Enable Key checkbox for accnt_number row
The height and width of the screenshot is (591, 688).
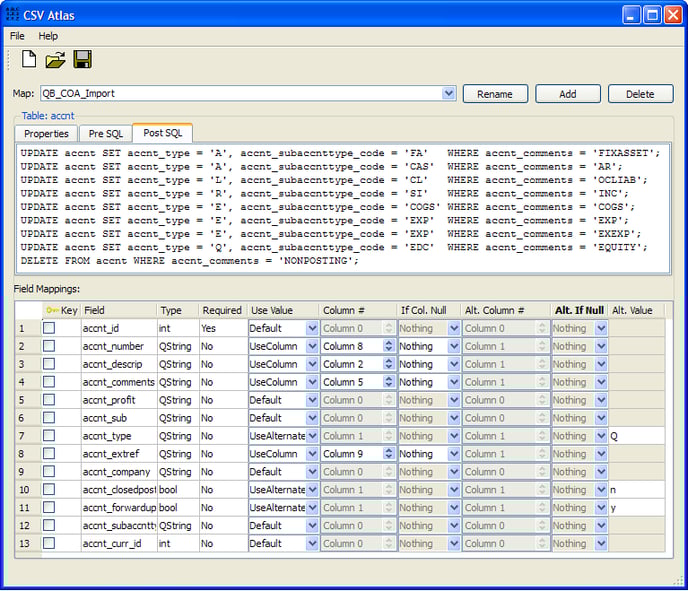click(49, 346)
